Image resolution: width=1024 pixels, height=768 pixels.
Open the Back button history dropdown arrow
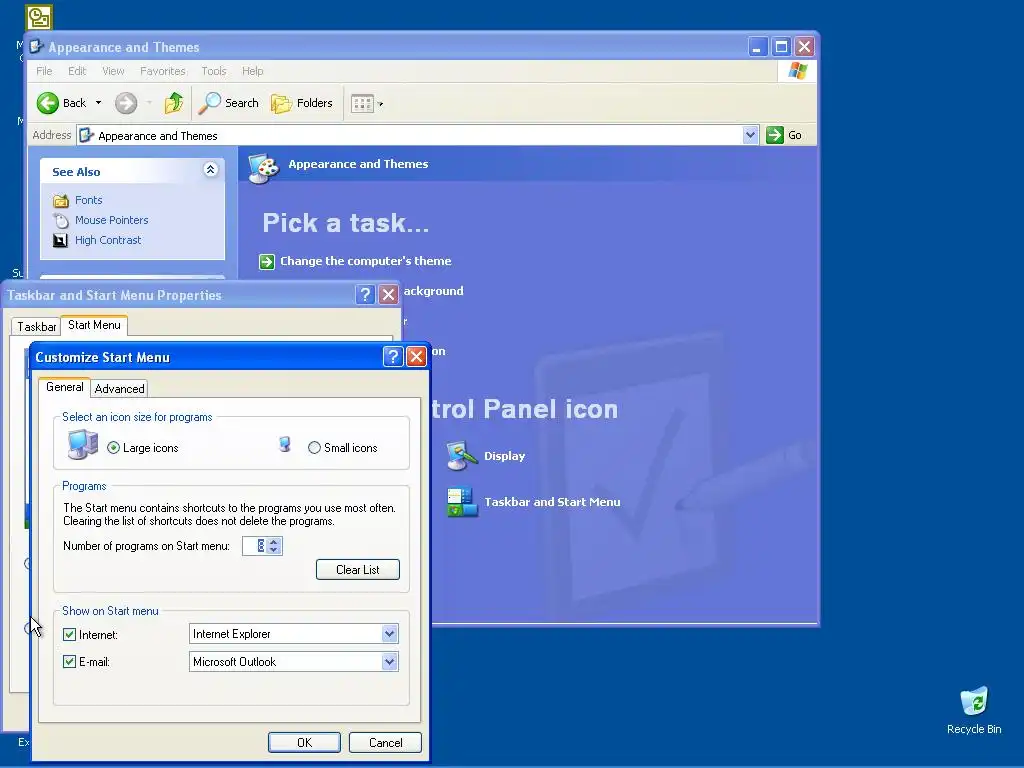point(99,103)
